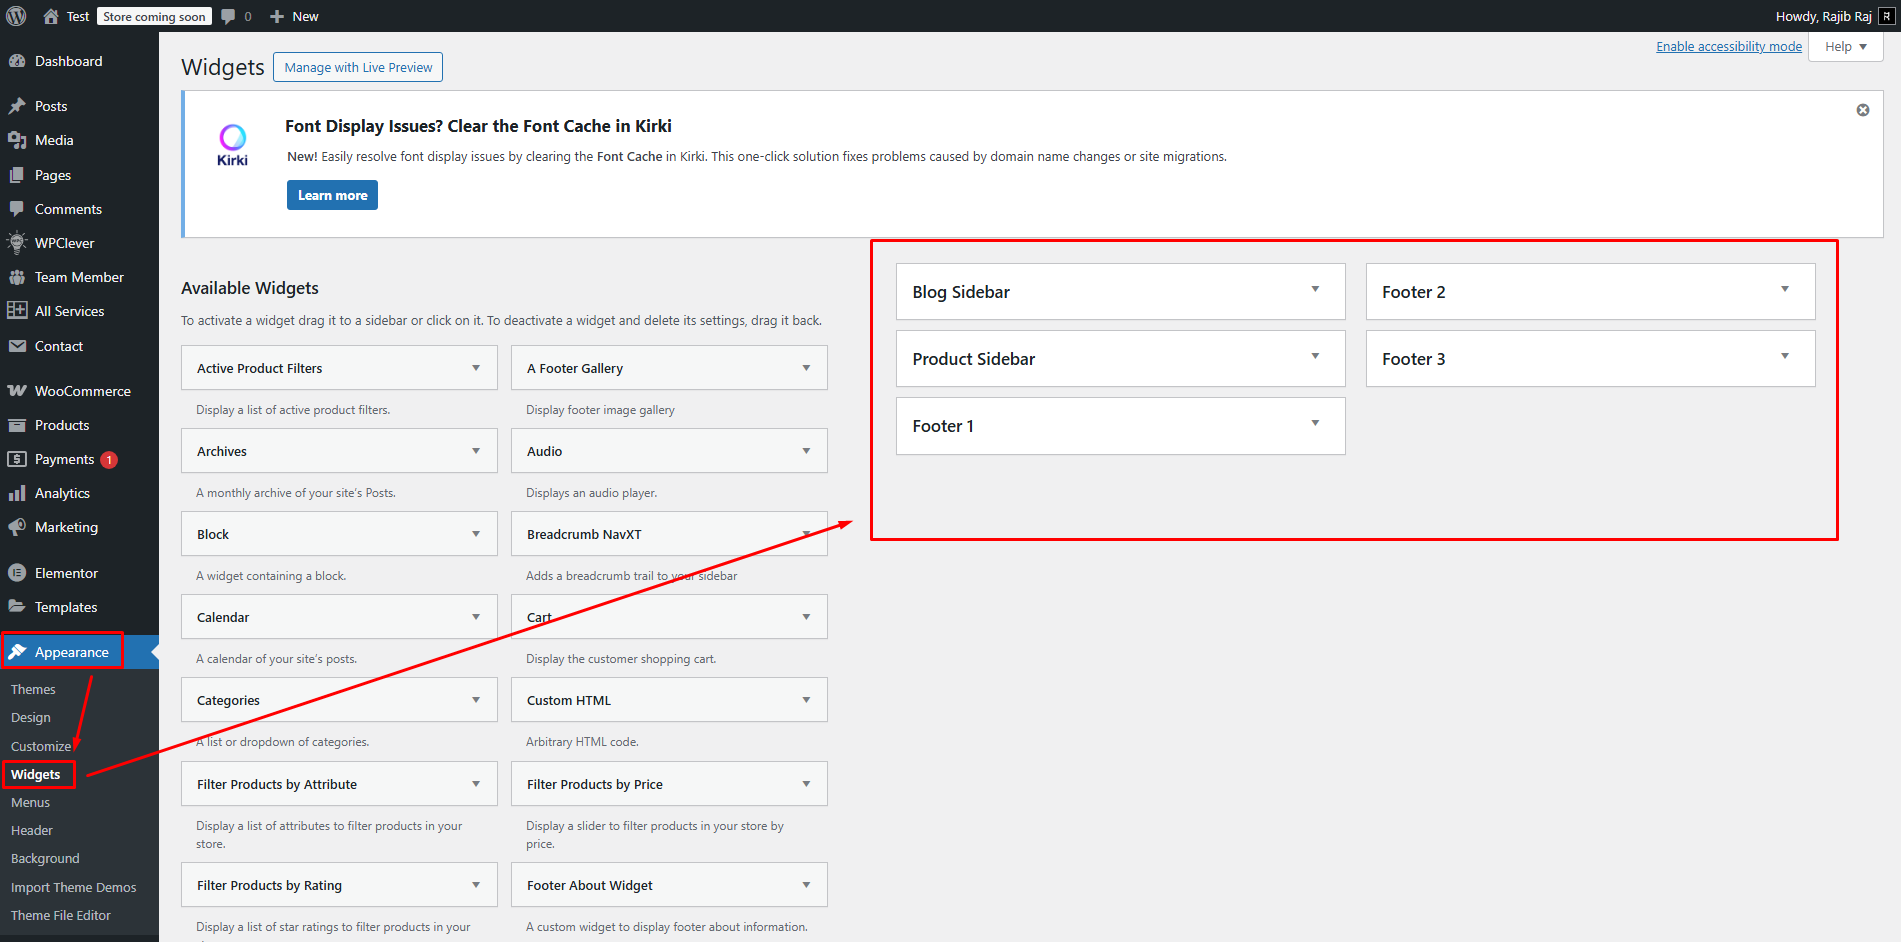The width and height of the screenshot is (1901, 942).
Task: Click the Posts pin icon
Action: [17, 106]
